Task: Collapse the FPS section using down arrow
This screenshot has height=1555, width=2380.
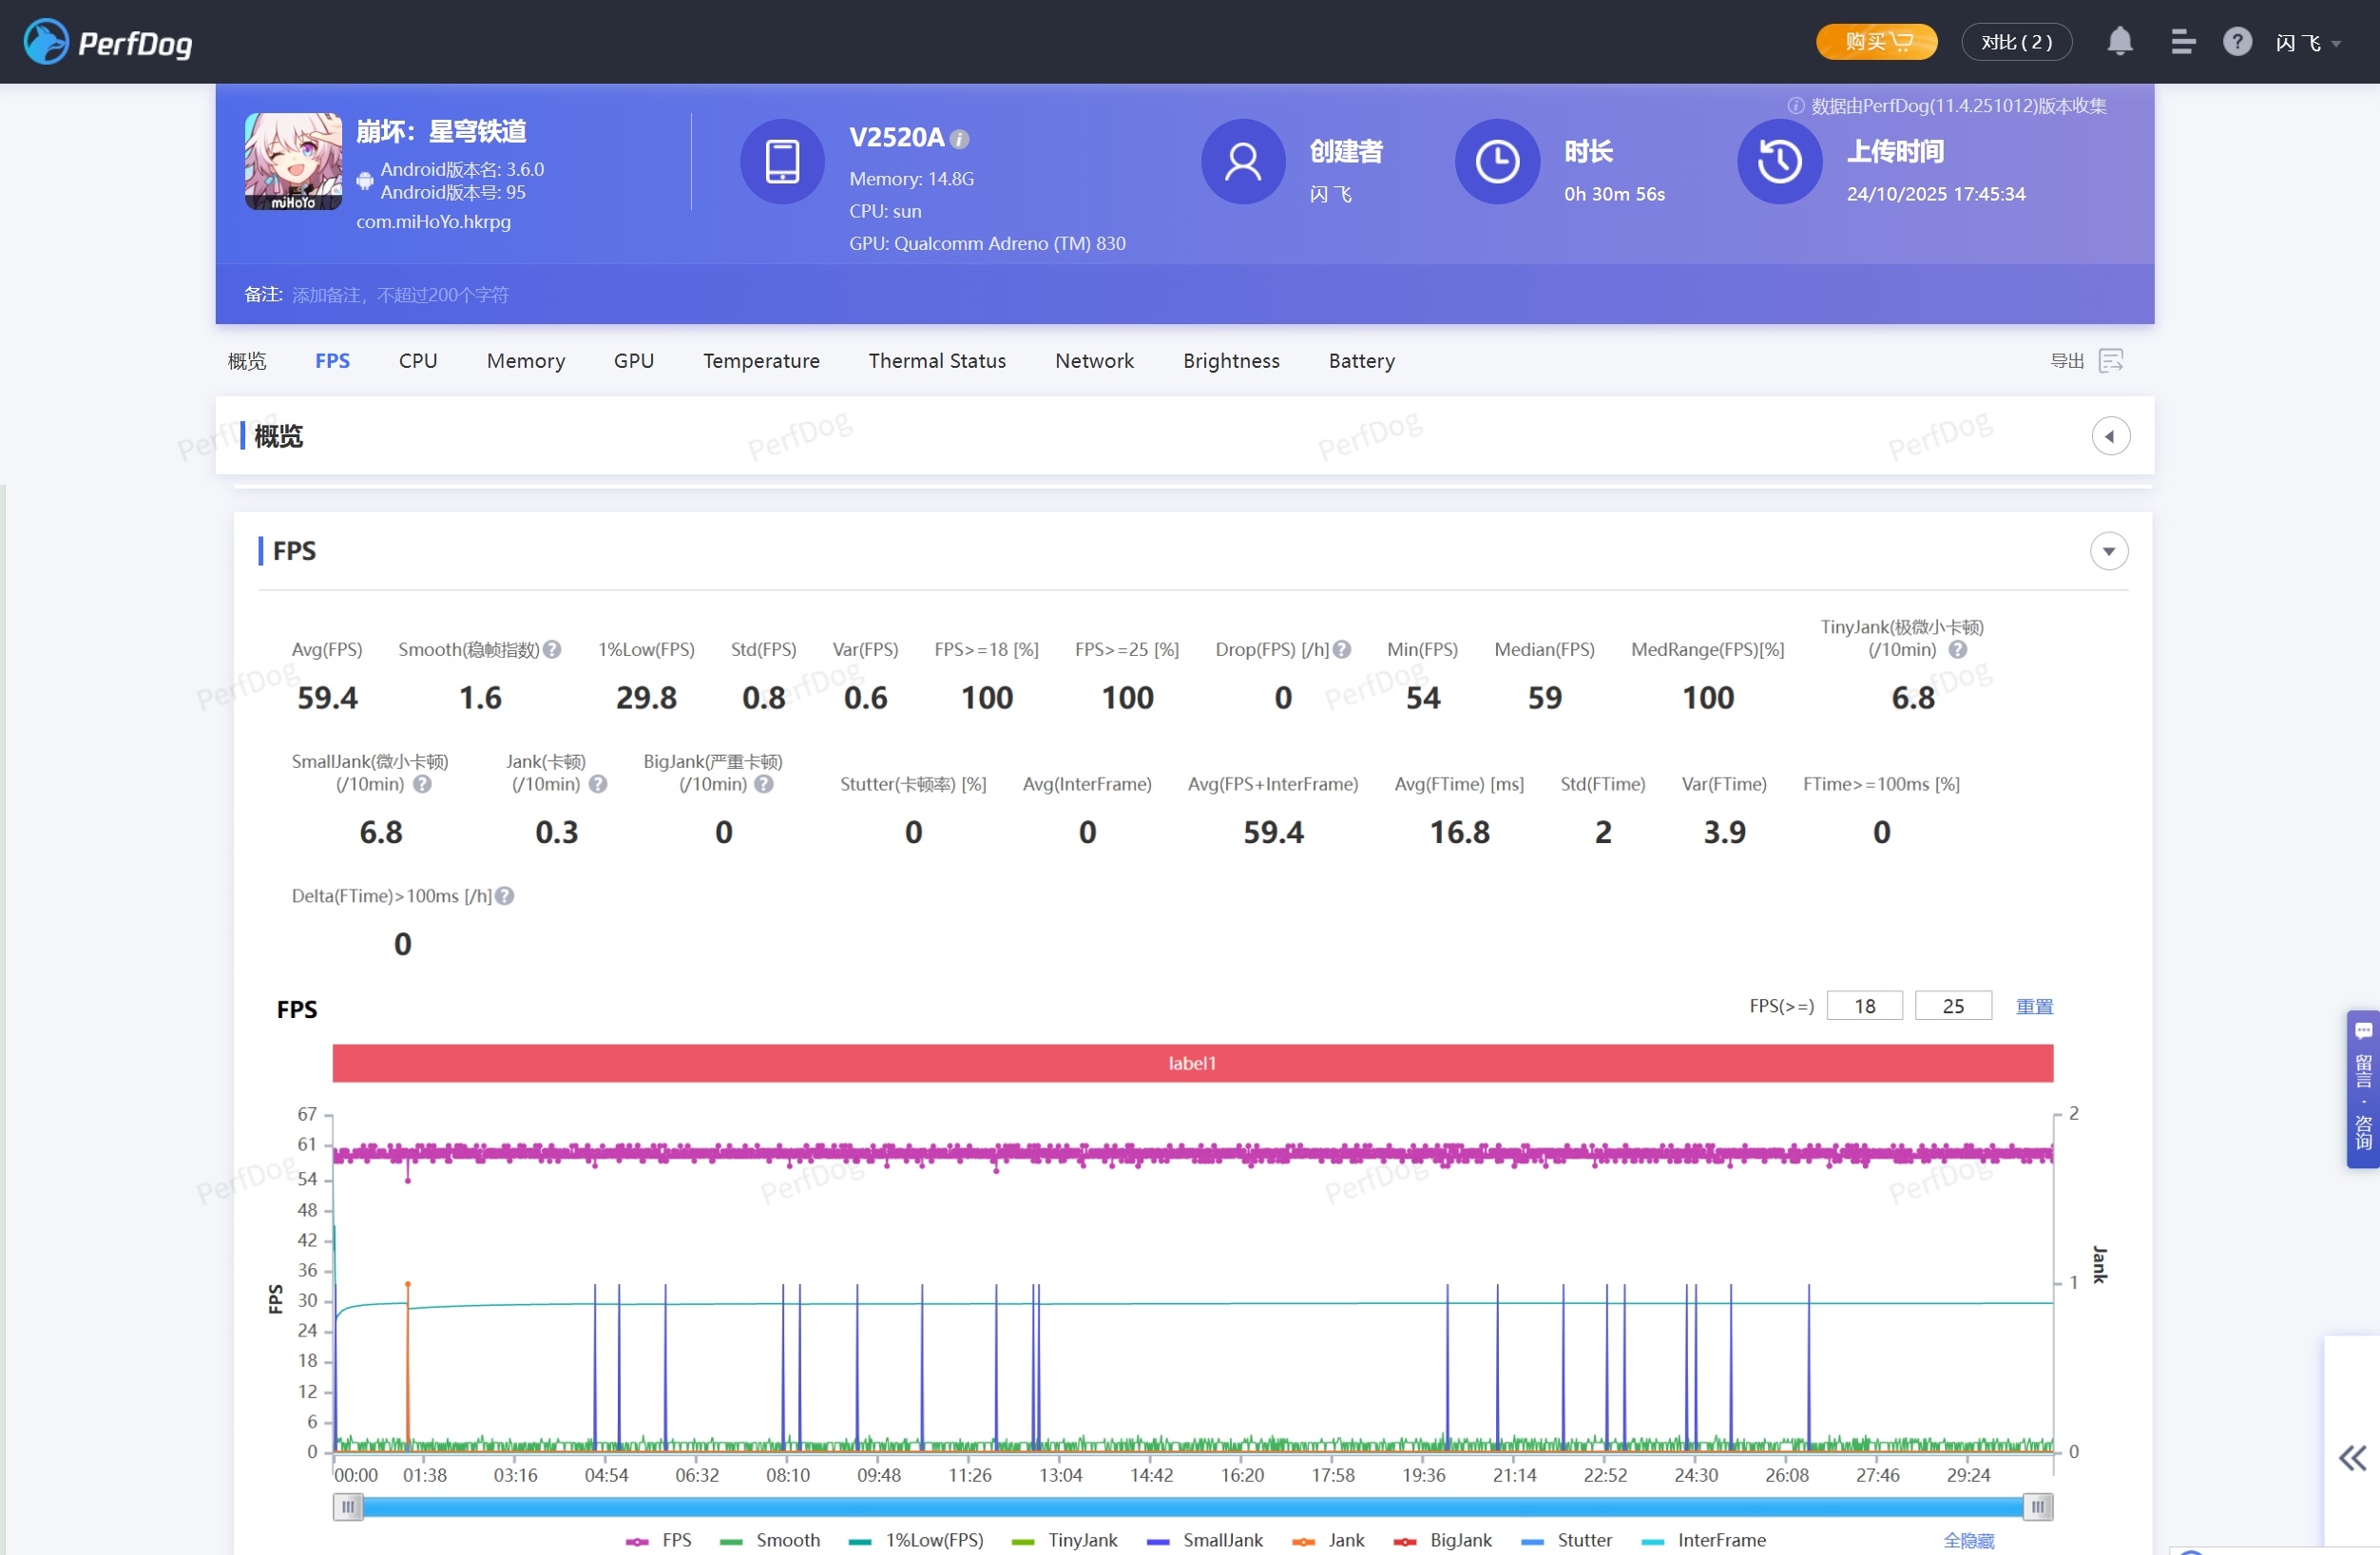Action: click(x=2108, y=551)
